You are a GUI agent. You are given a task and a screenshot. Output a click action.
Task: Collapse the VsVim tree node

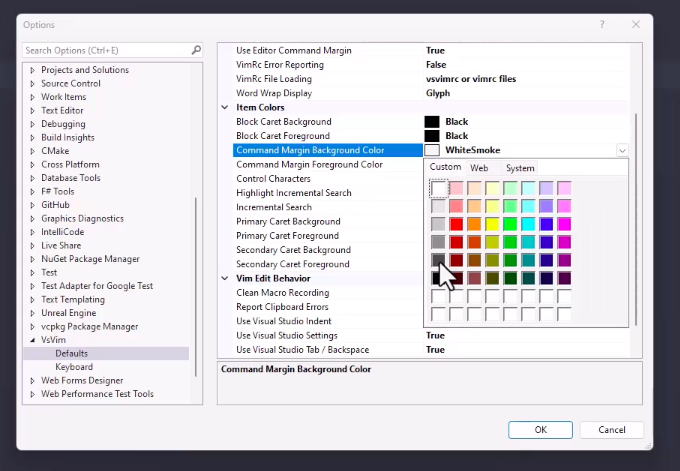coord(32,340)
